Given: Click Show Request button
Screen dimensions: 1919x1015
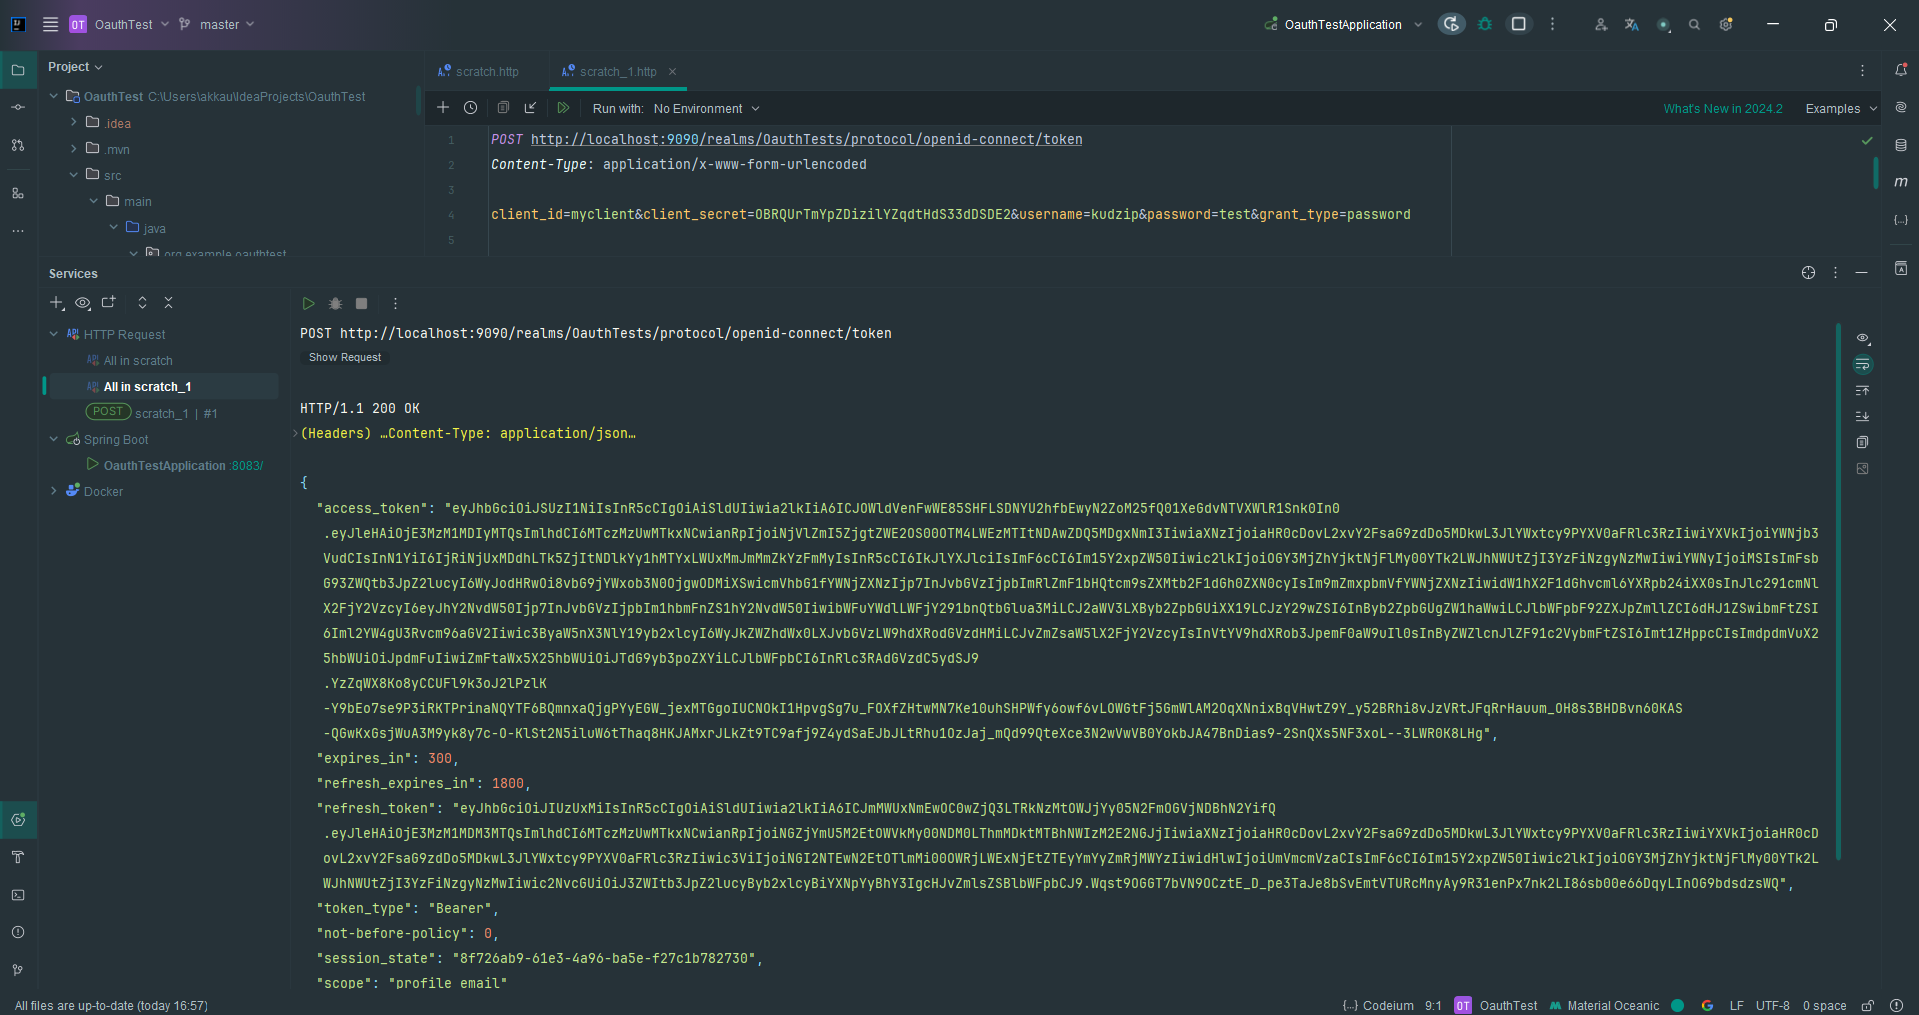Looking at the screenshot, I should (x=345, y=357).
